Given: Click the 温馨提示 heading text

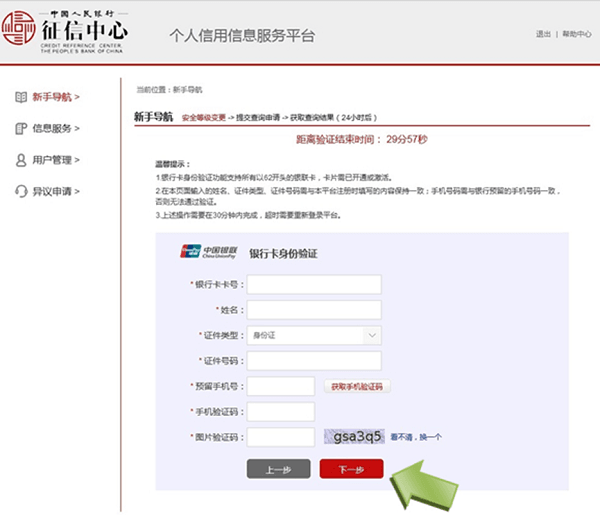Looking at the screenshot, I should pyautogui.click(x=172, y=164).
